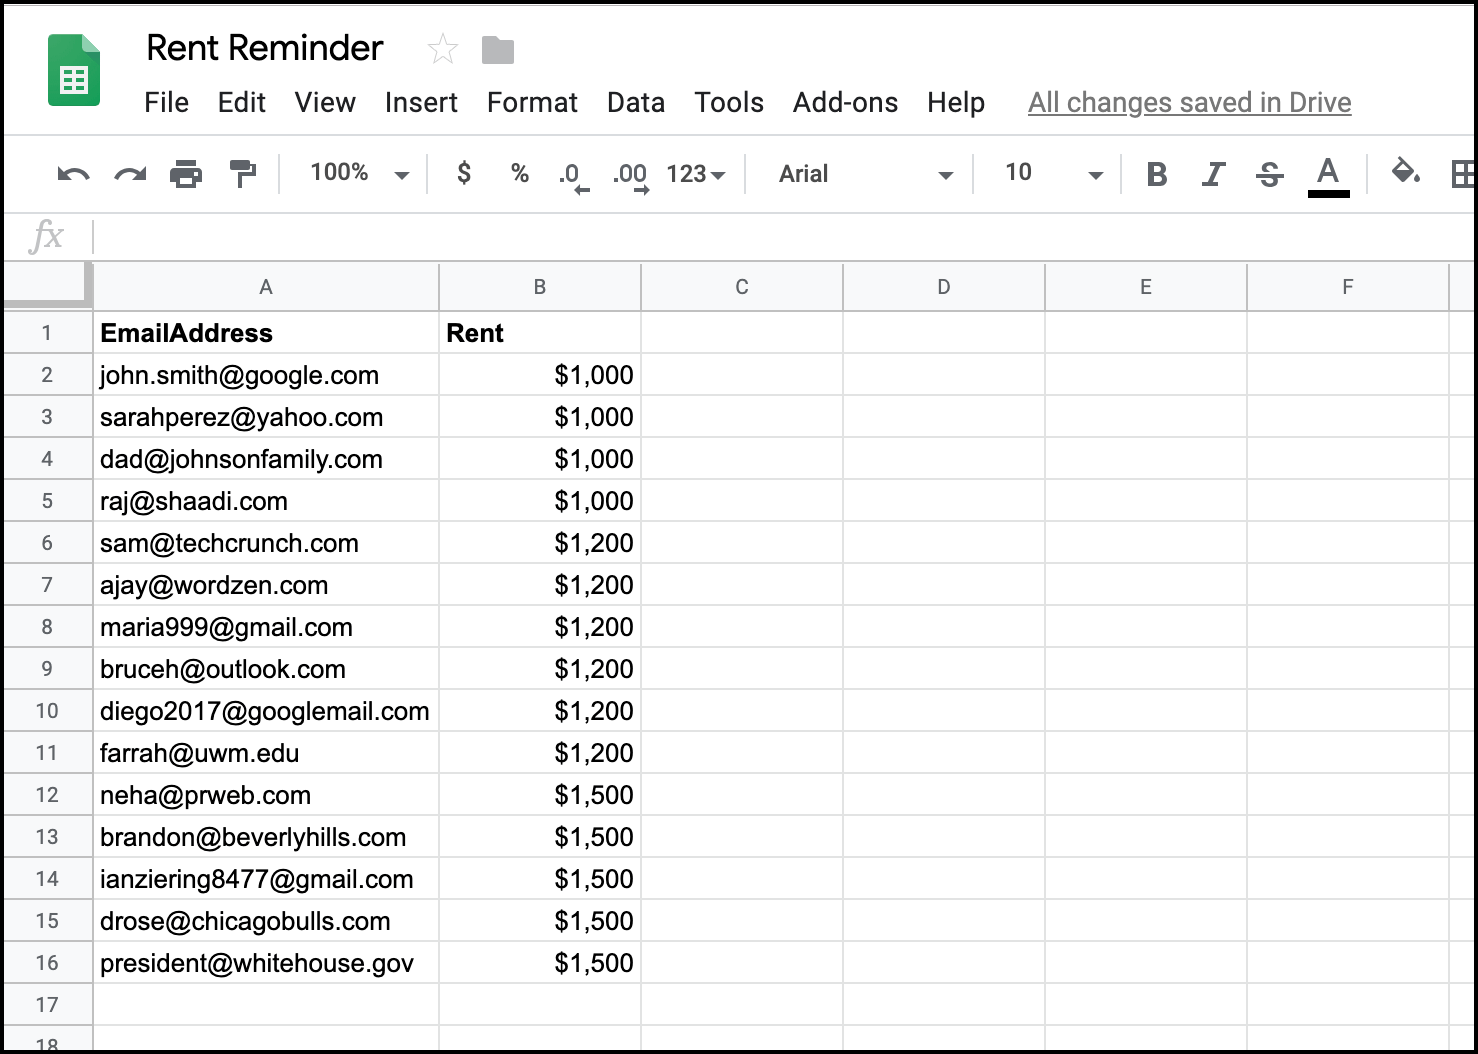Screen dimensions: 1478x1054
Task: Open the Data menu
Action: [636, 102]
